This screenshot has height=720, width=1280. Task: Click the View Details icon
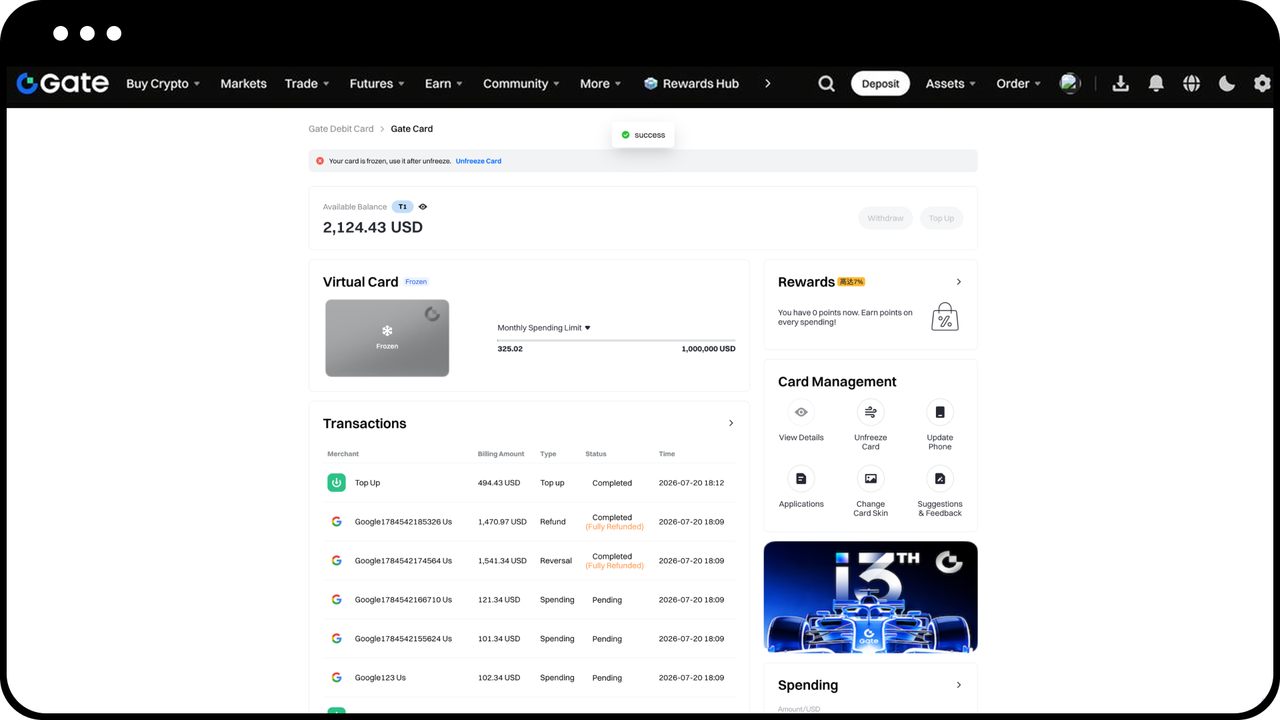click(801, 412)
